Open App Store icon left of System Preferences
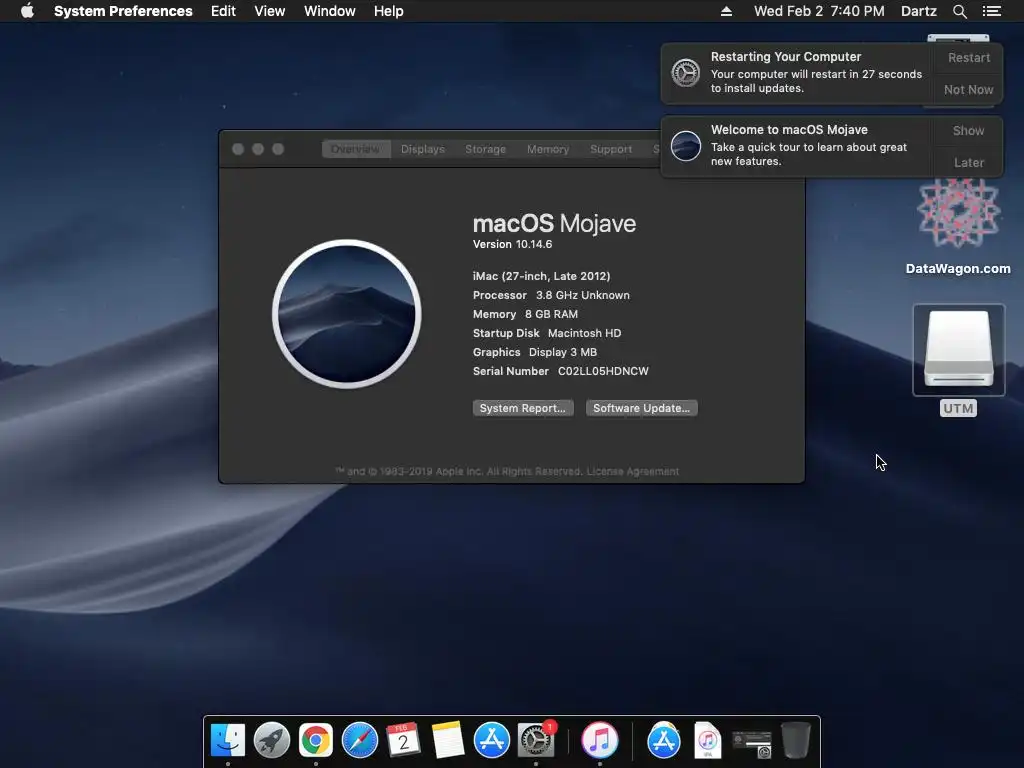The height and width of the screenshot is (768, 1024). click(x=491, y=740)
